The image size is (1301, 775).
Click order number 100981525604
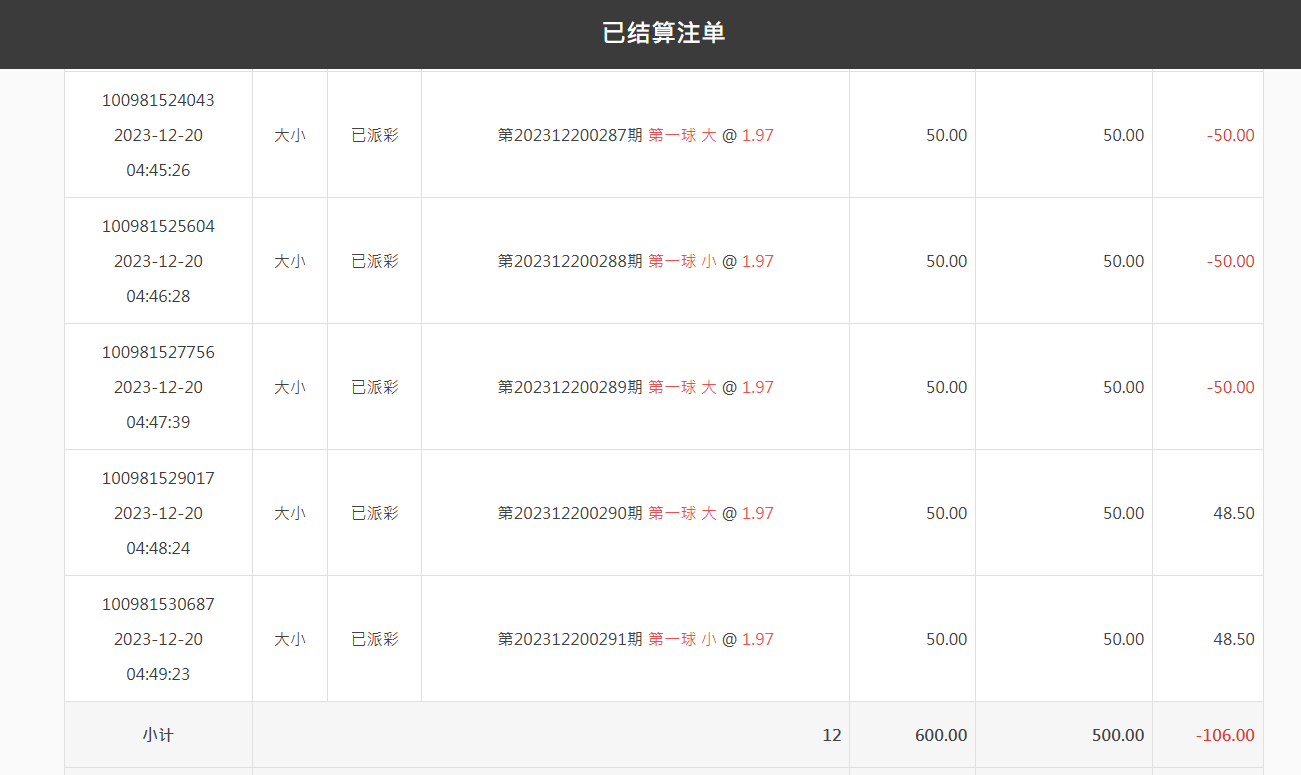(158, 226)
